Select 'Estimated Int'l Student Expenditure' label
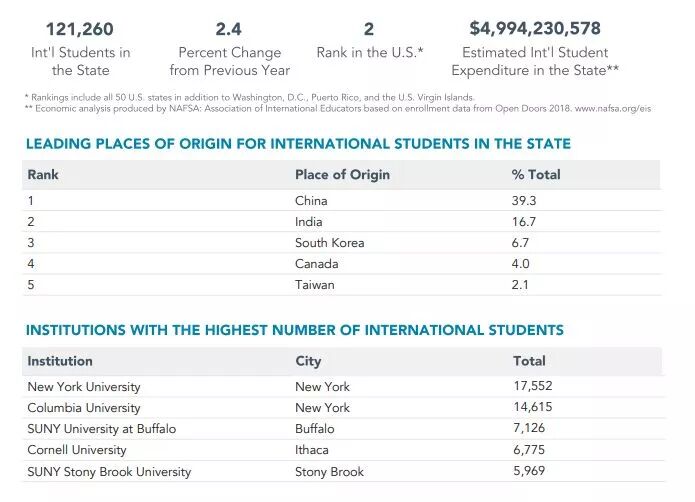 pos(535,61)
